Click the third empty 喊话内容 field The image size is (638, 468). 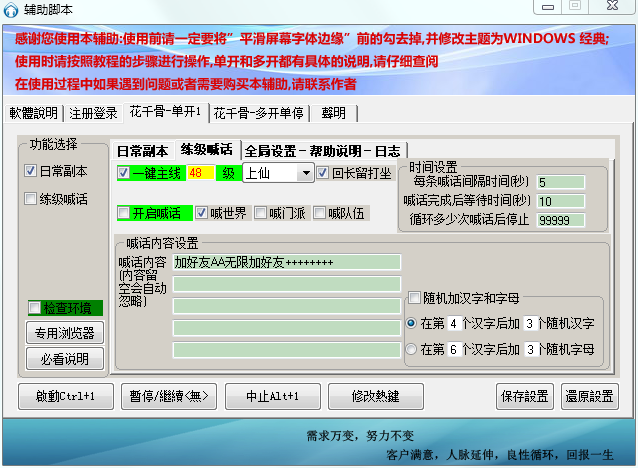pos(287,306)
